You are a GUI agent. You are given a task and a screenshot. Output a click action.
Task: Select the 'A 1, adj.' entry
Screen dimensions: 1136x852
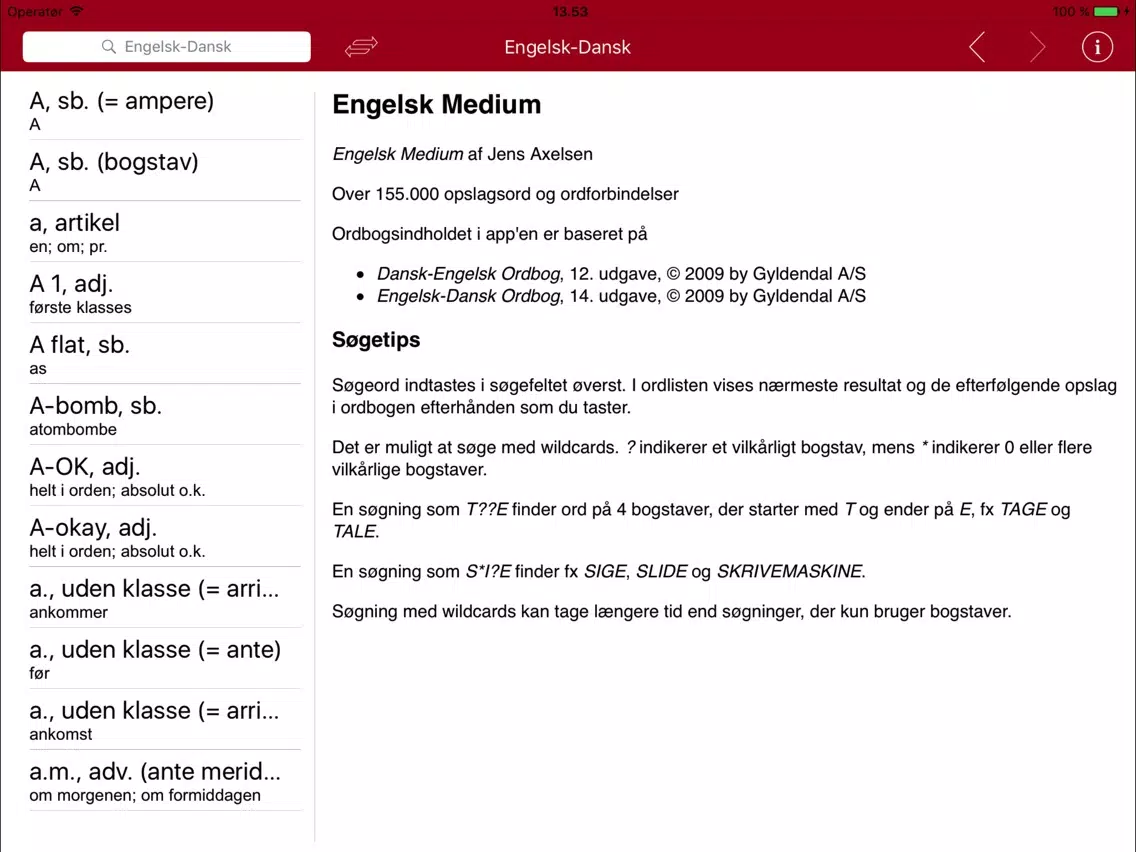164,292
